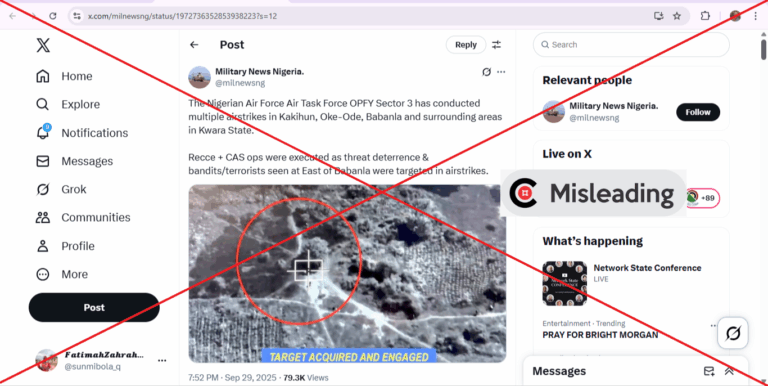Open the airstrike video thumbnail
Screen dimensions: 768x386
(347, 273)
